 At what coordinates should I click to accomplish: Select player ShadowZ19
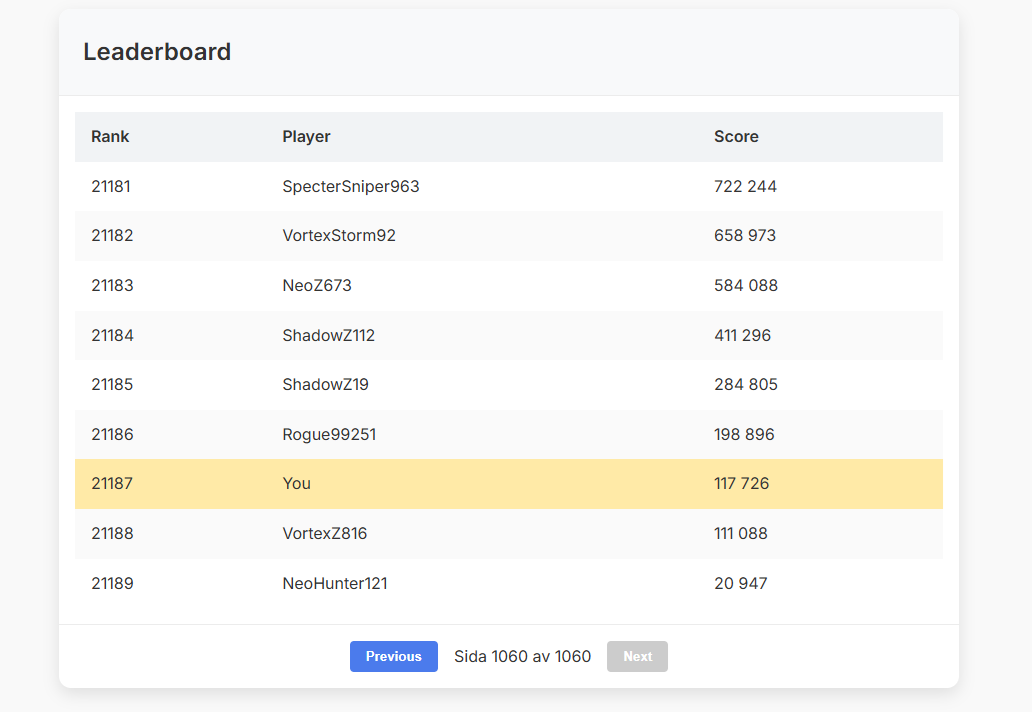326,384
